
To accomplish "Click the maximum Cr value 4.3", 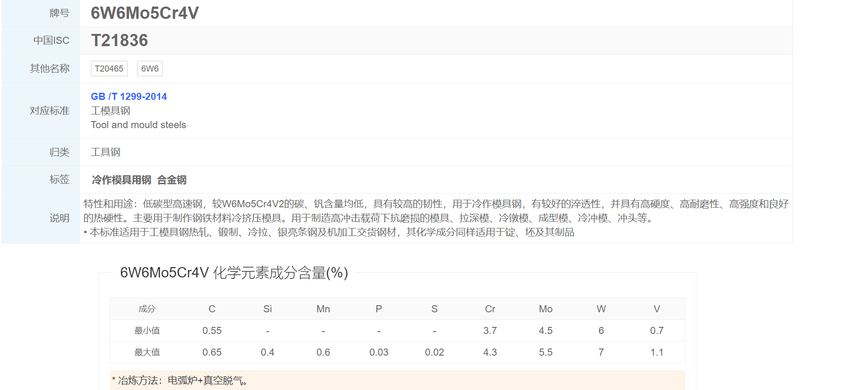I will tap(490, 352).
